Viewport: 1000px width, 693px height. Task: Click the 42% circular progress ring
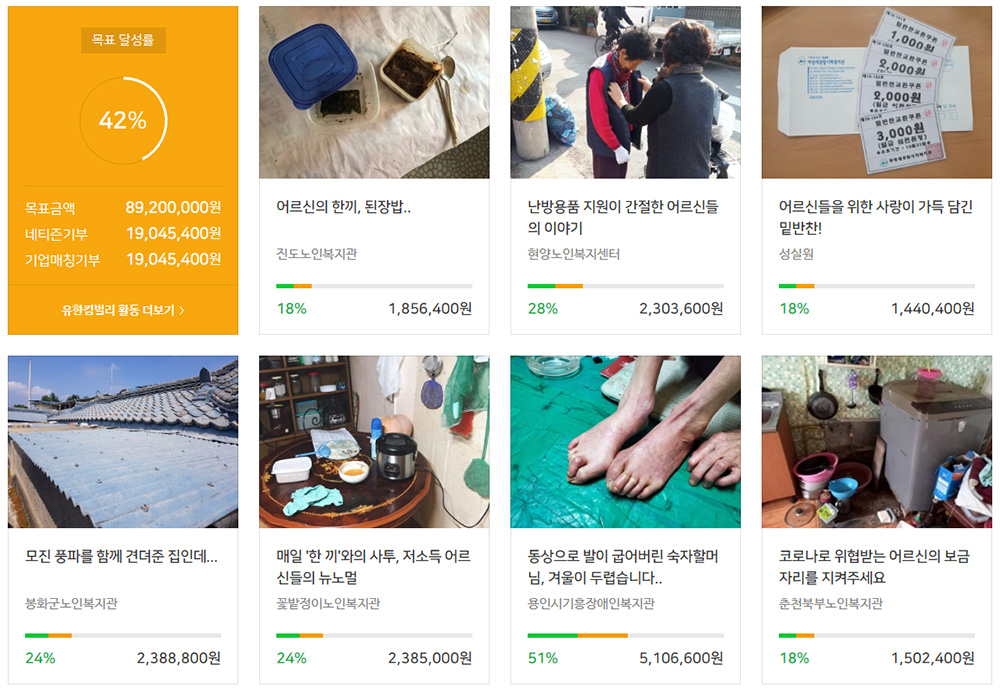[123, 120]
